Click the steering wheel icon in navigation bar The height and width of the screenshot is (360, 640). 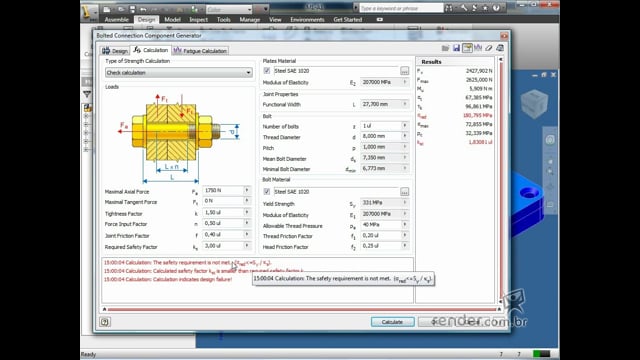(x=550, y=140)
